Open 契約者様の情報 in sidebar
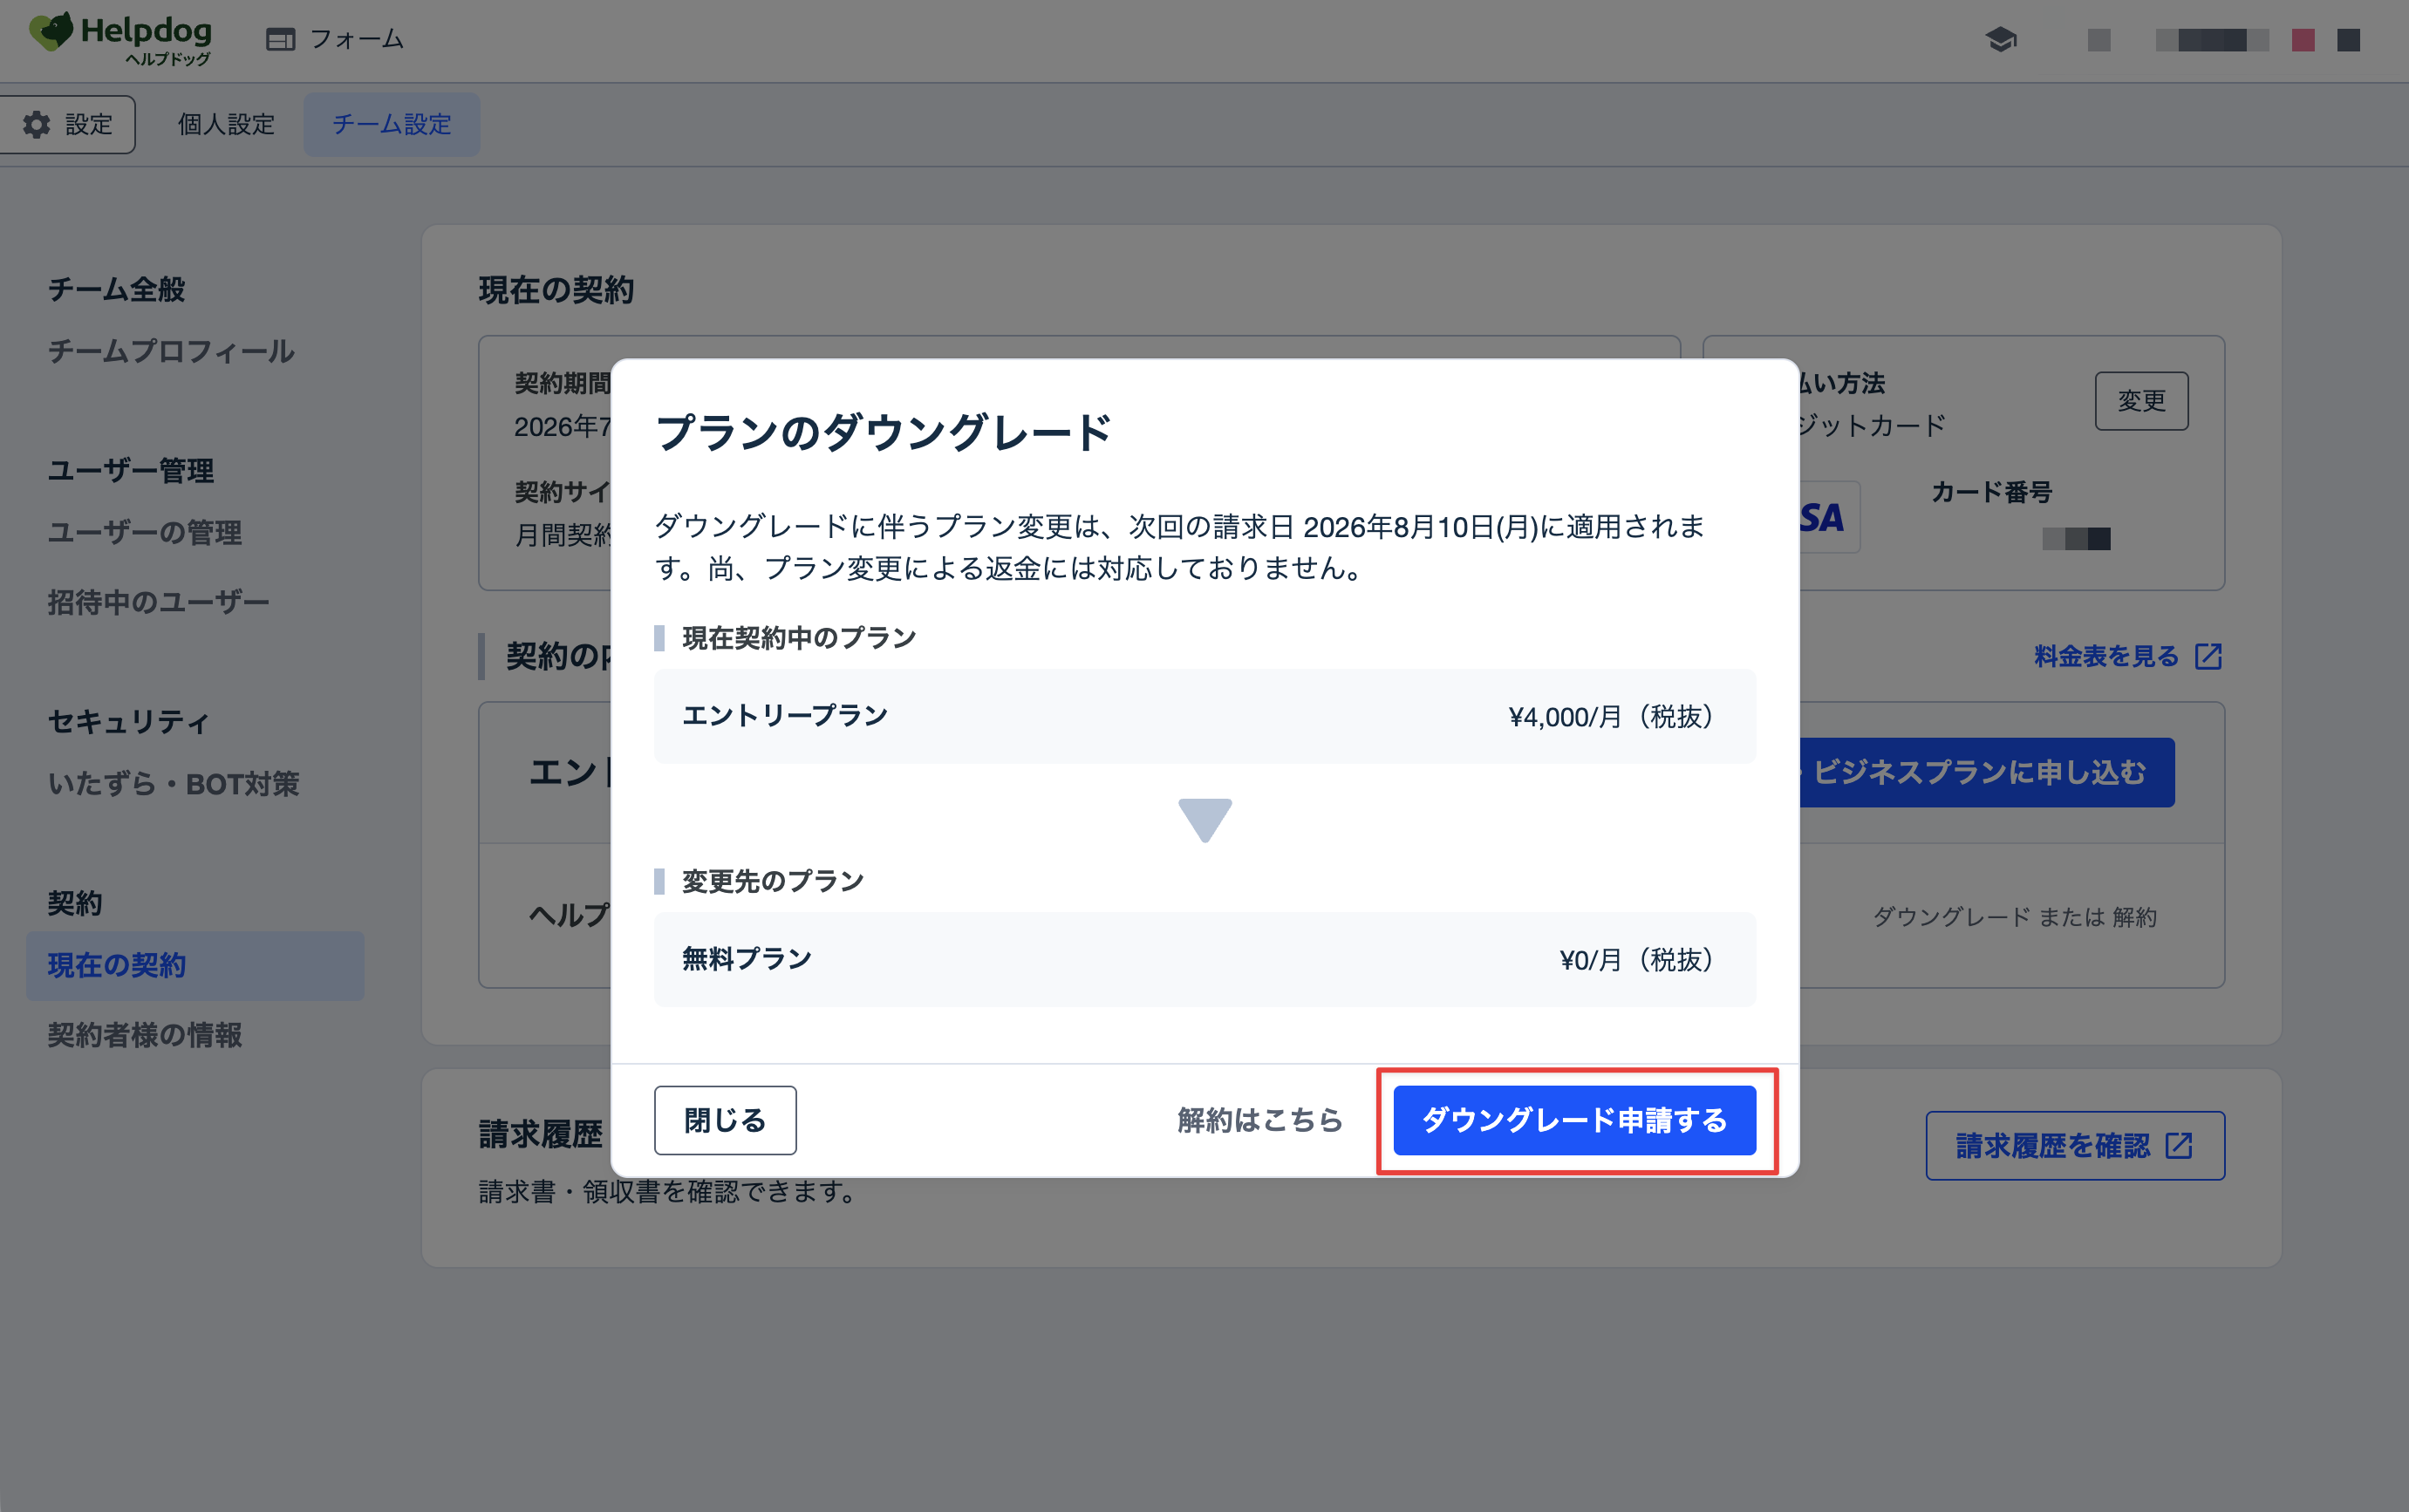 coord(145,1035)
